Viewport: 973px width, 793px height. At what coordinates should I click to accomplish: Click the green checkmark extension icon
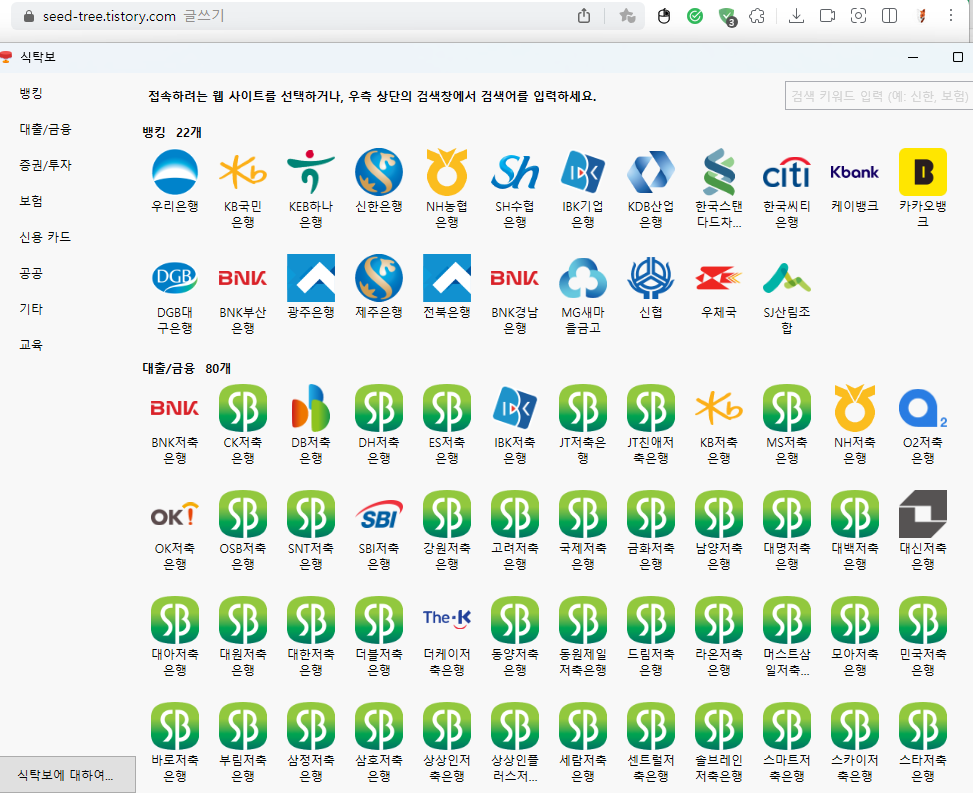695,16
